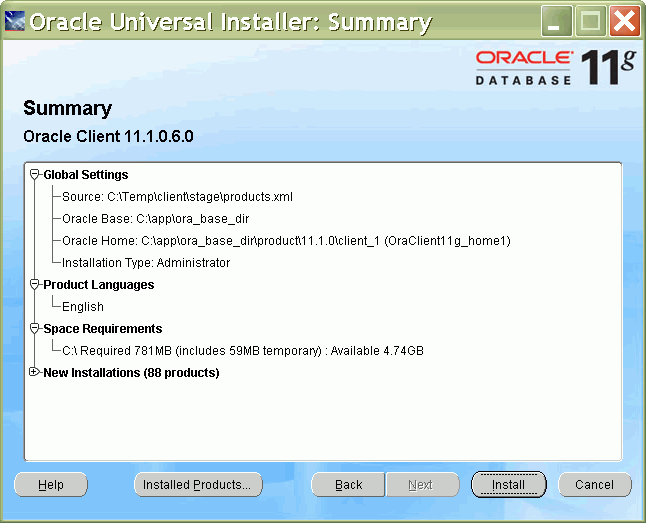The image size is (646, 523).
Task: Select the English language row
Action: tap(83, 307)
